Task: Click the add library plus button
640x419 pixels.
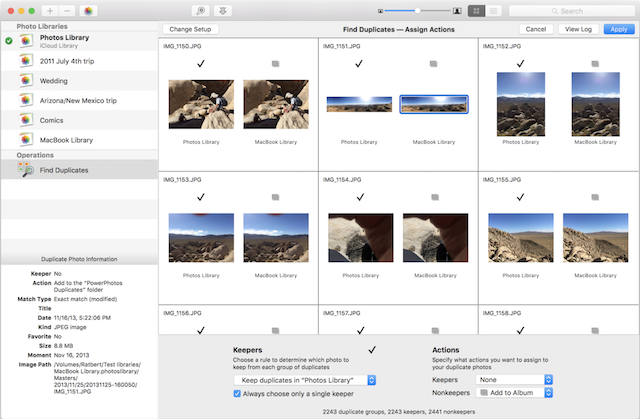Action: [50, 10]
